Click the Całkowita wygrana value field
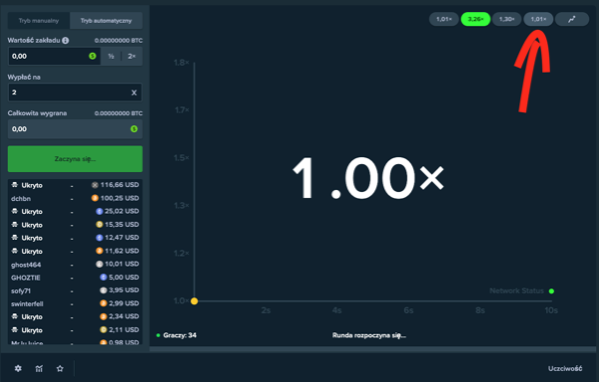The image size is (599, 382). coord(75,129)
